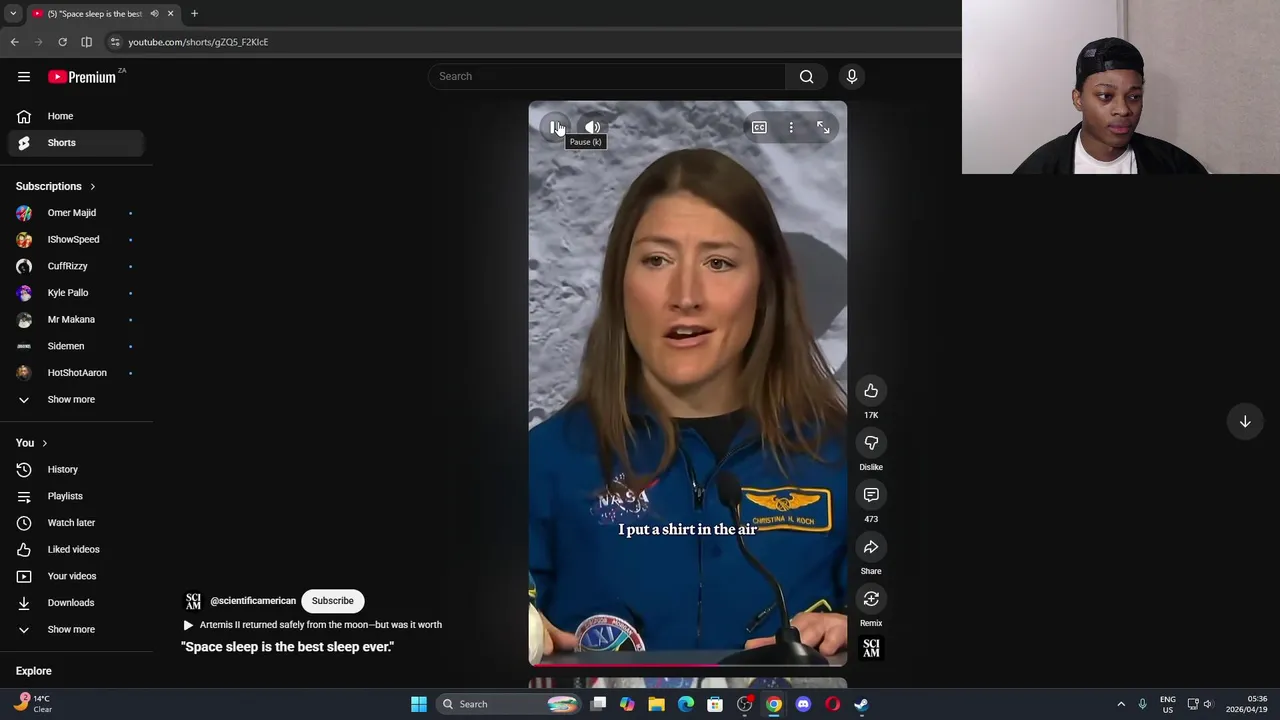Like the Short with thumbs up

(871, 391)
